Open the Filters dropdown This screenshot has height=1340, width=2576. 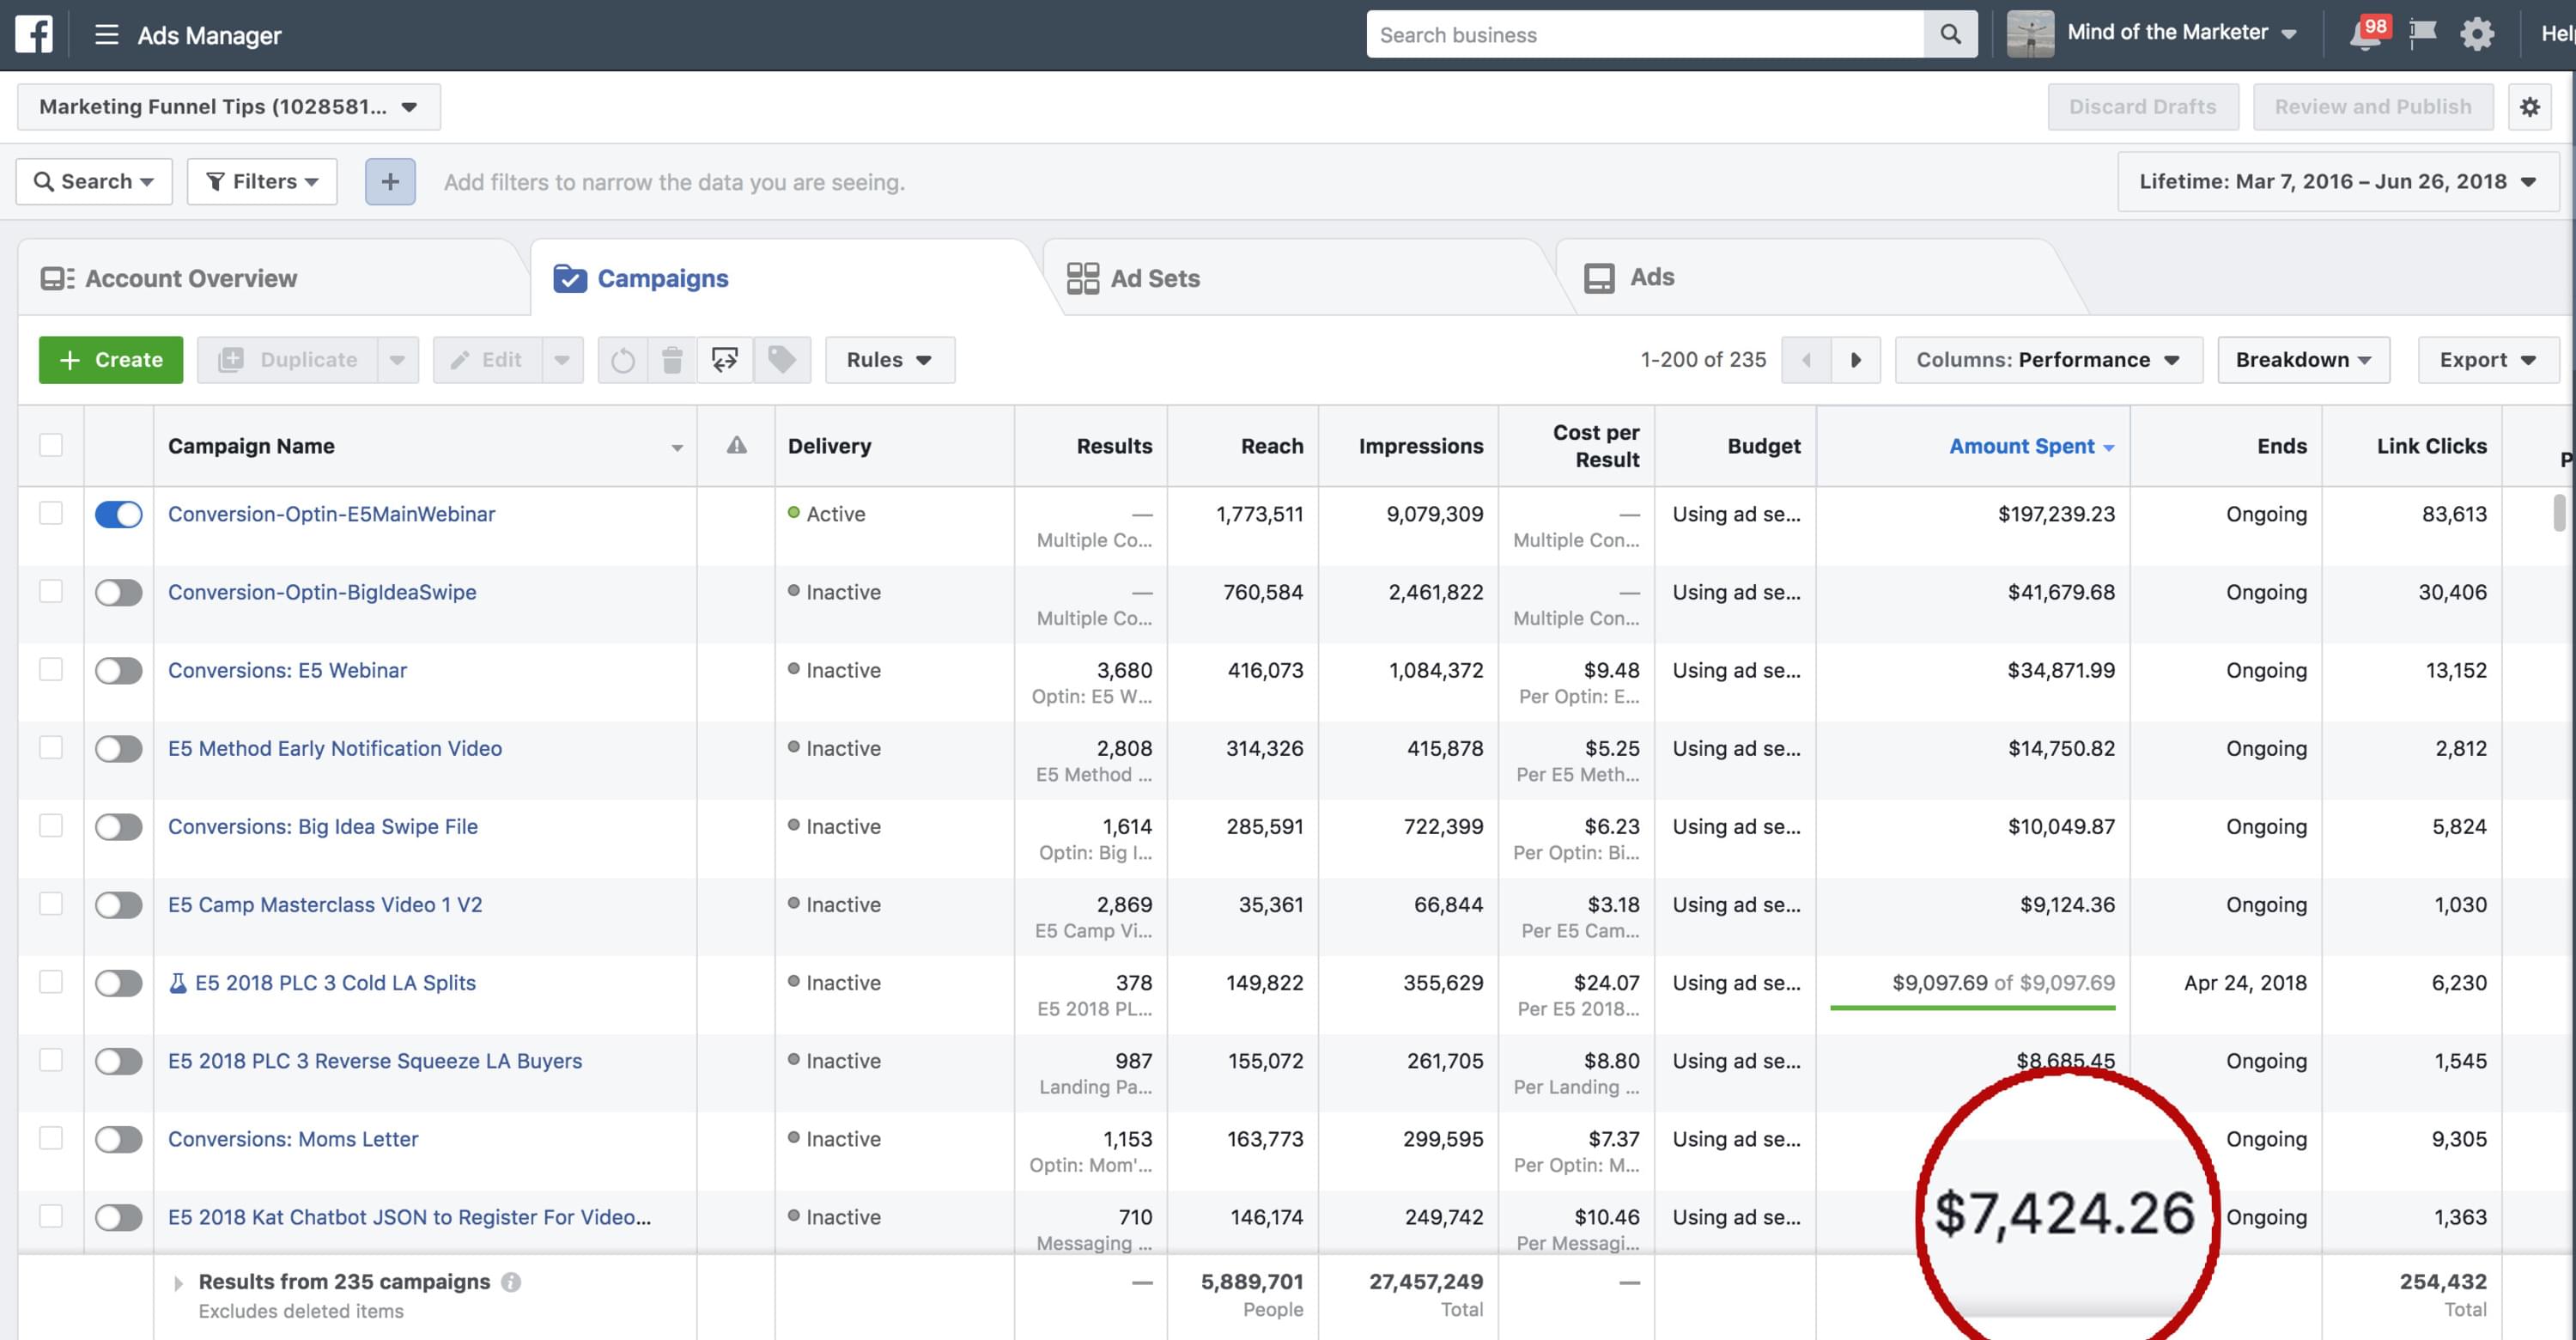coord(262,182)
